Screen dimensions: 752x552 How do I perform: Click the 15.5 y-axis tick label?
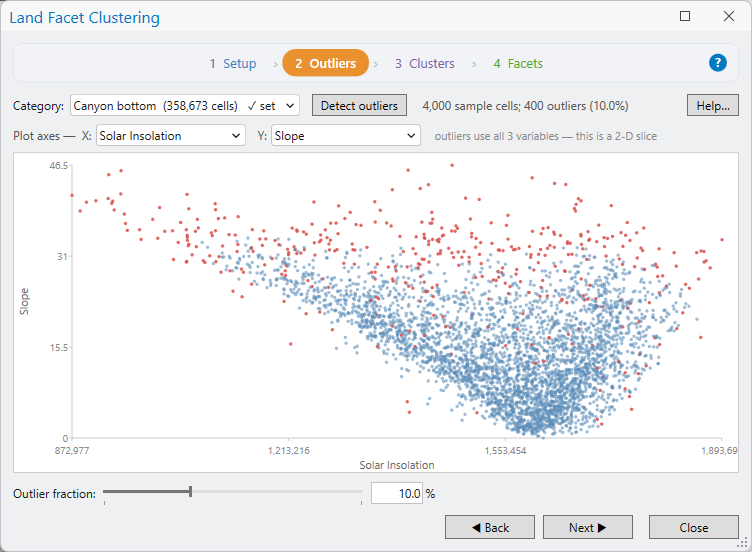59,348
